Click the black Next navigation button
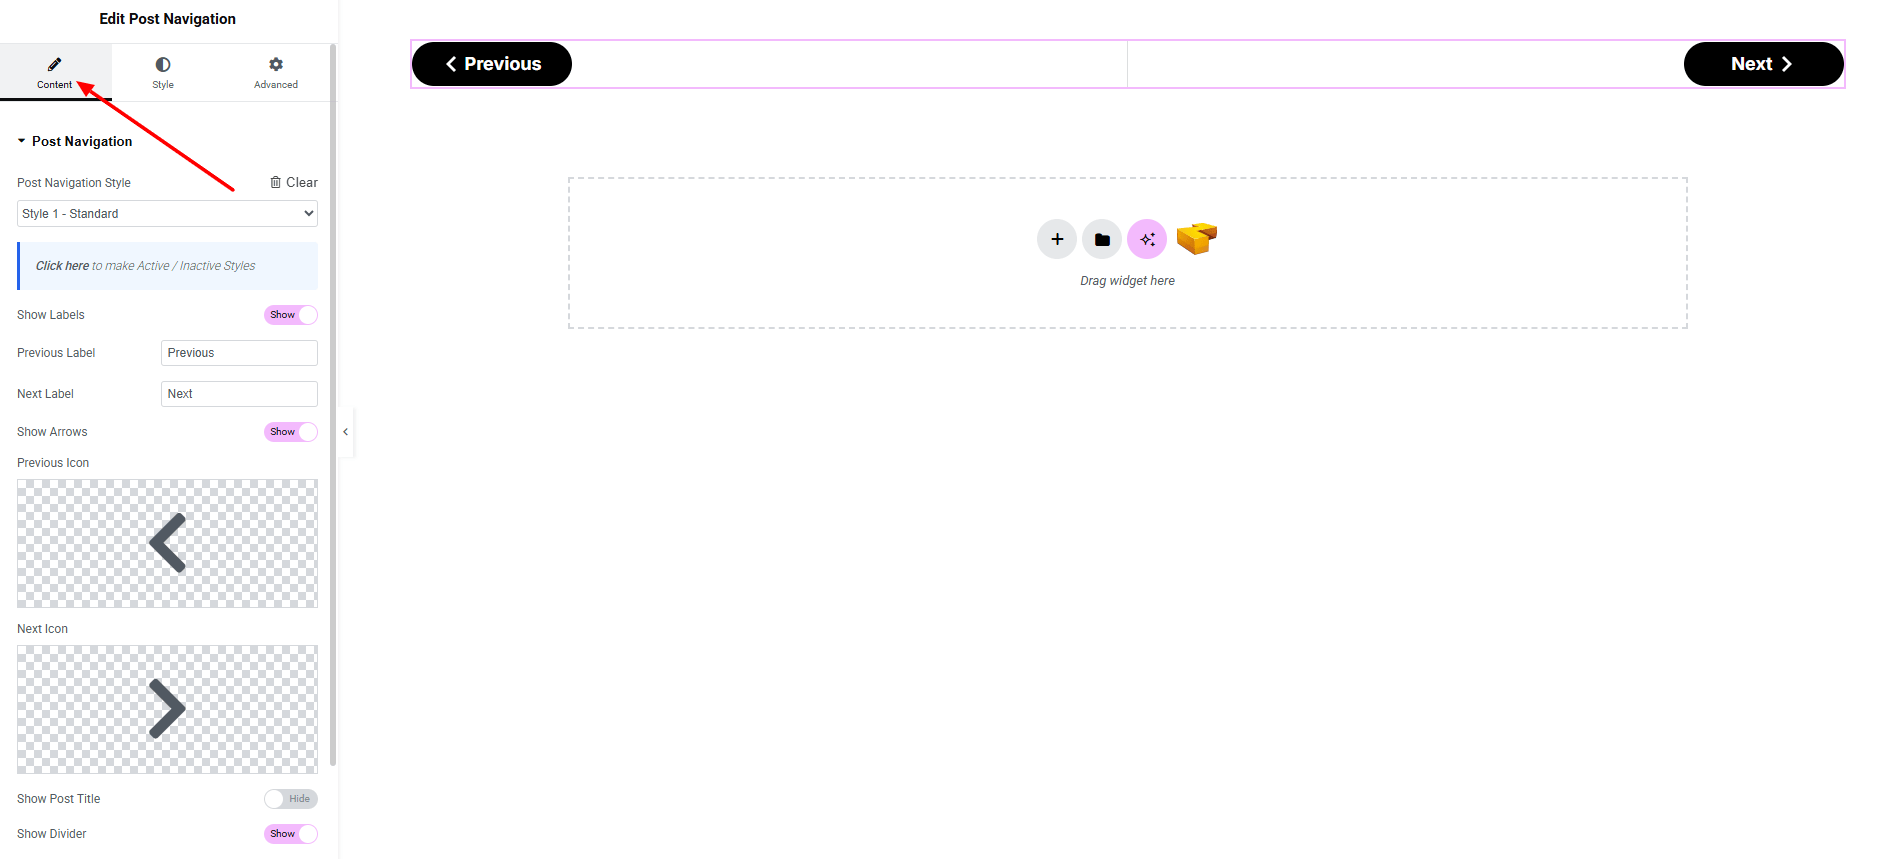Screen dimensions: 1881x859 coord(1762,64)
